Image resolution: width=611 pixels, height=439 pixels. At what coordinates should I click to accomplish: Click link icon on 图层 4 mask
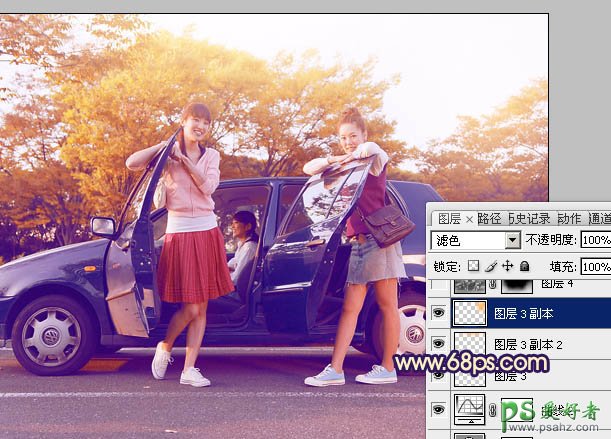coord(491,286)
